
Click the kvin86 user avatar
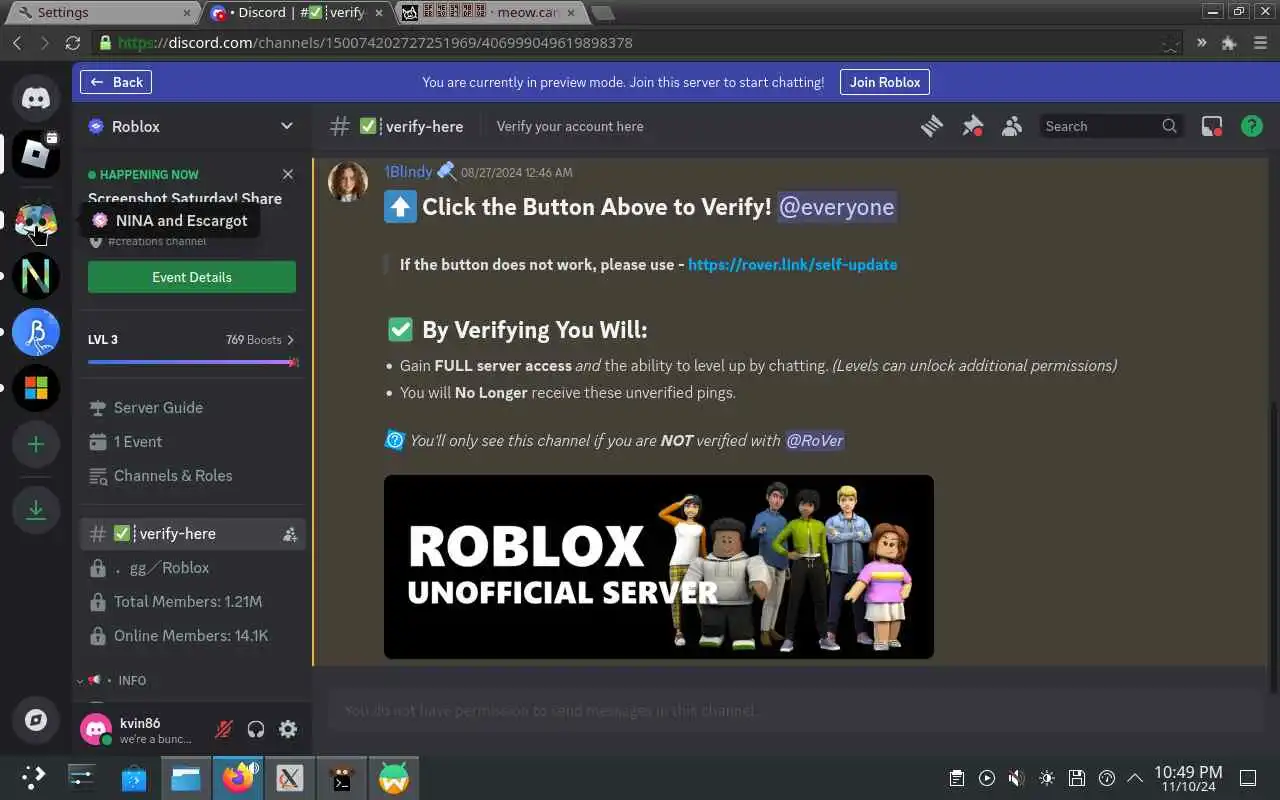[x=96, y=730]
